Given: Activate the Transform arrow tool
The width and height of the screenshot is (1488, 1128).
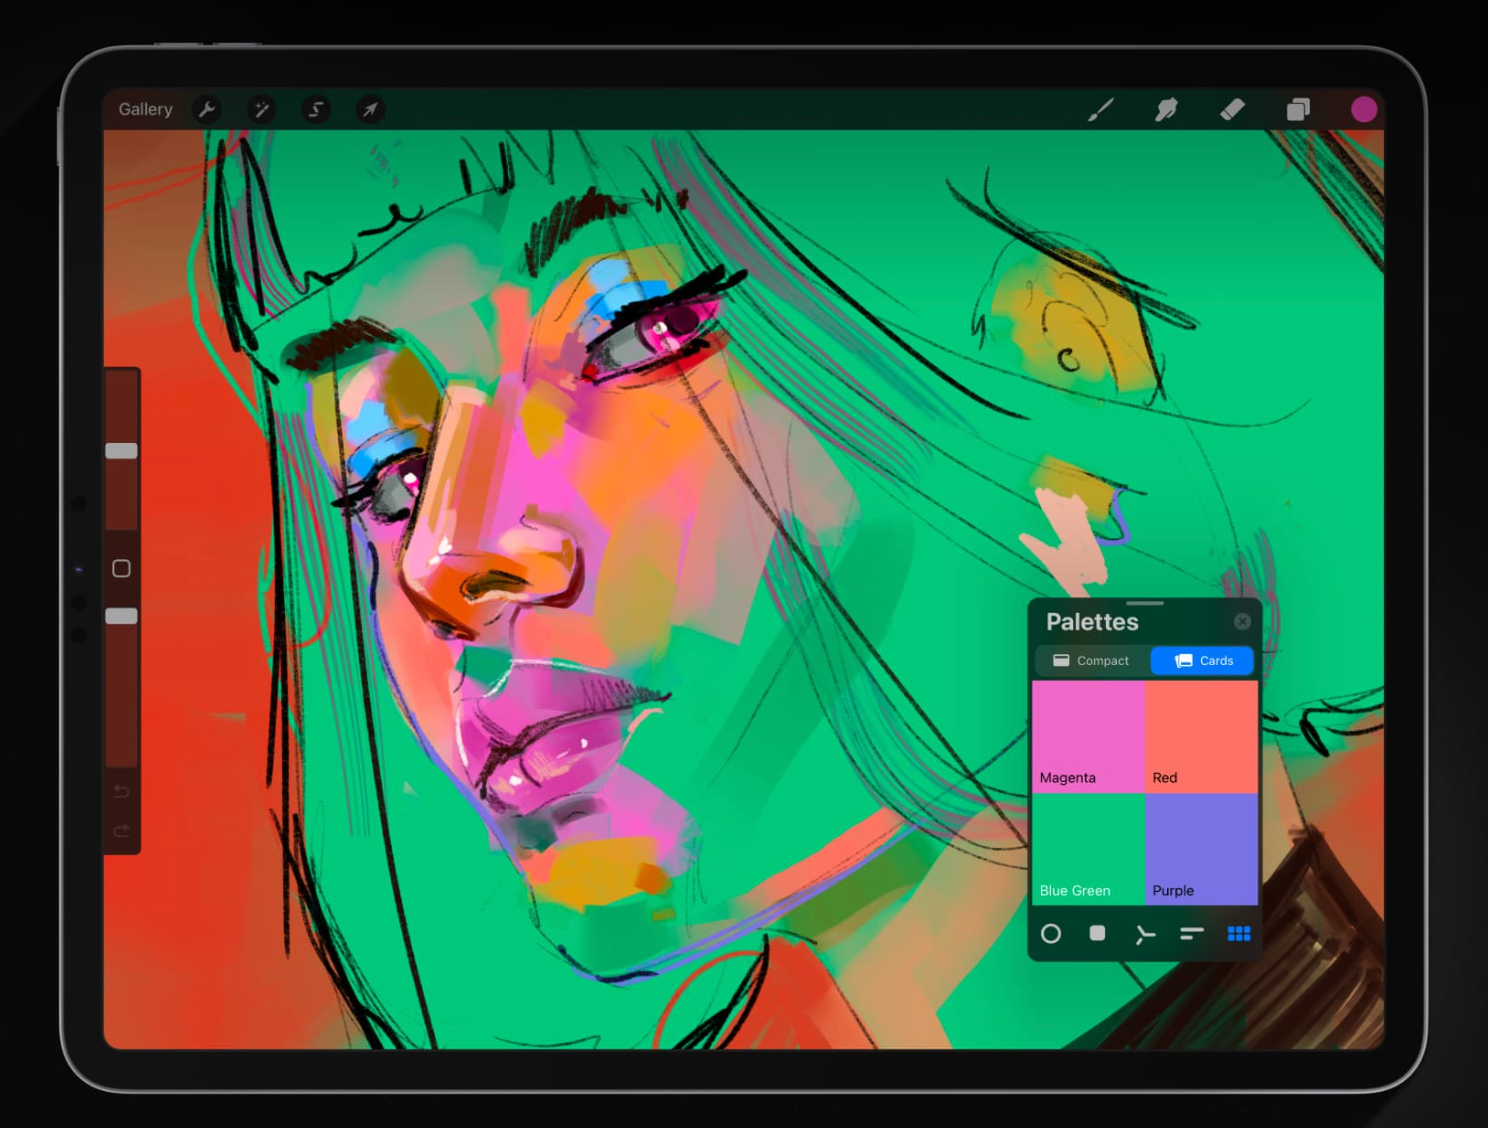Looking at the screenshot, I should coord(370,110).
